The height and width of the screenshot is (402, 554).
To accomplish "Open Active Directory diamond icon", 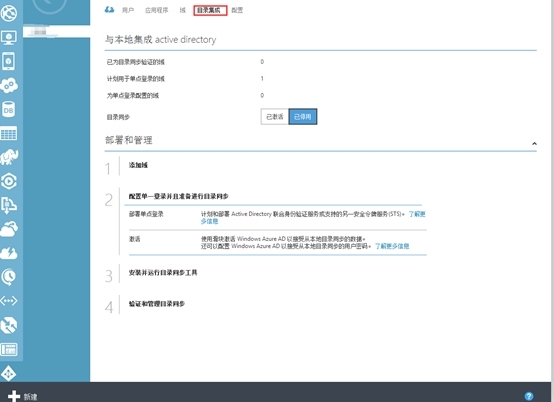I will pos(8,373).
